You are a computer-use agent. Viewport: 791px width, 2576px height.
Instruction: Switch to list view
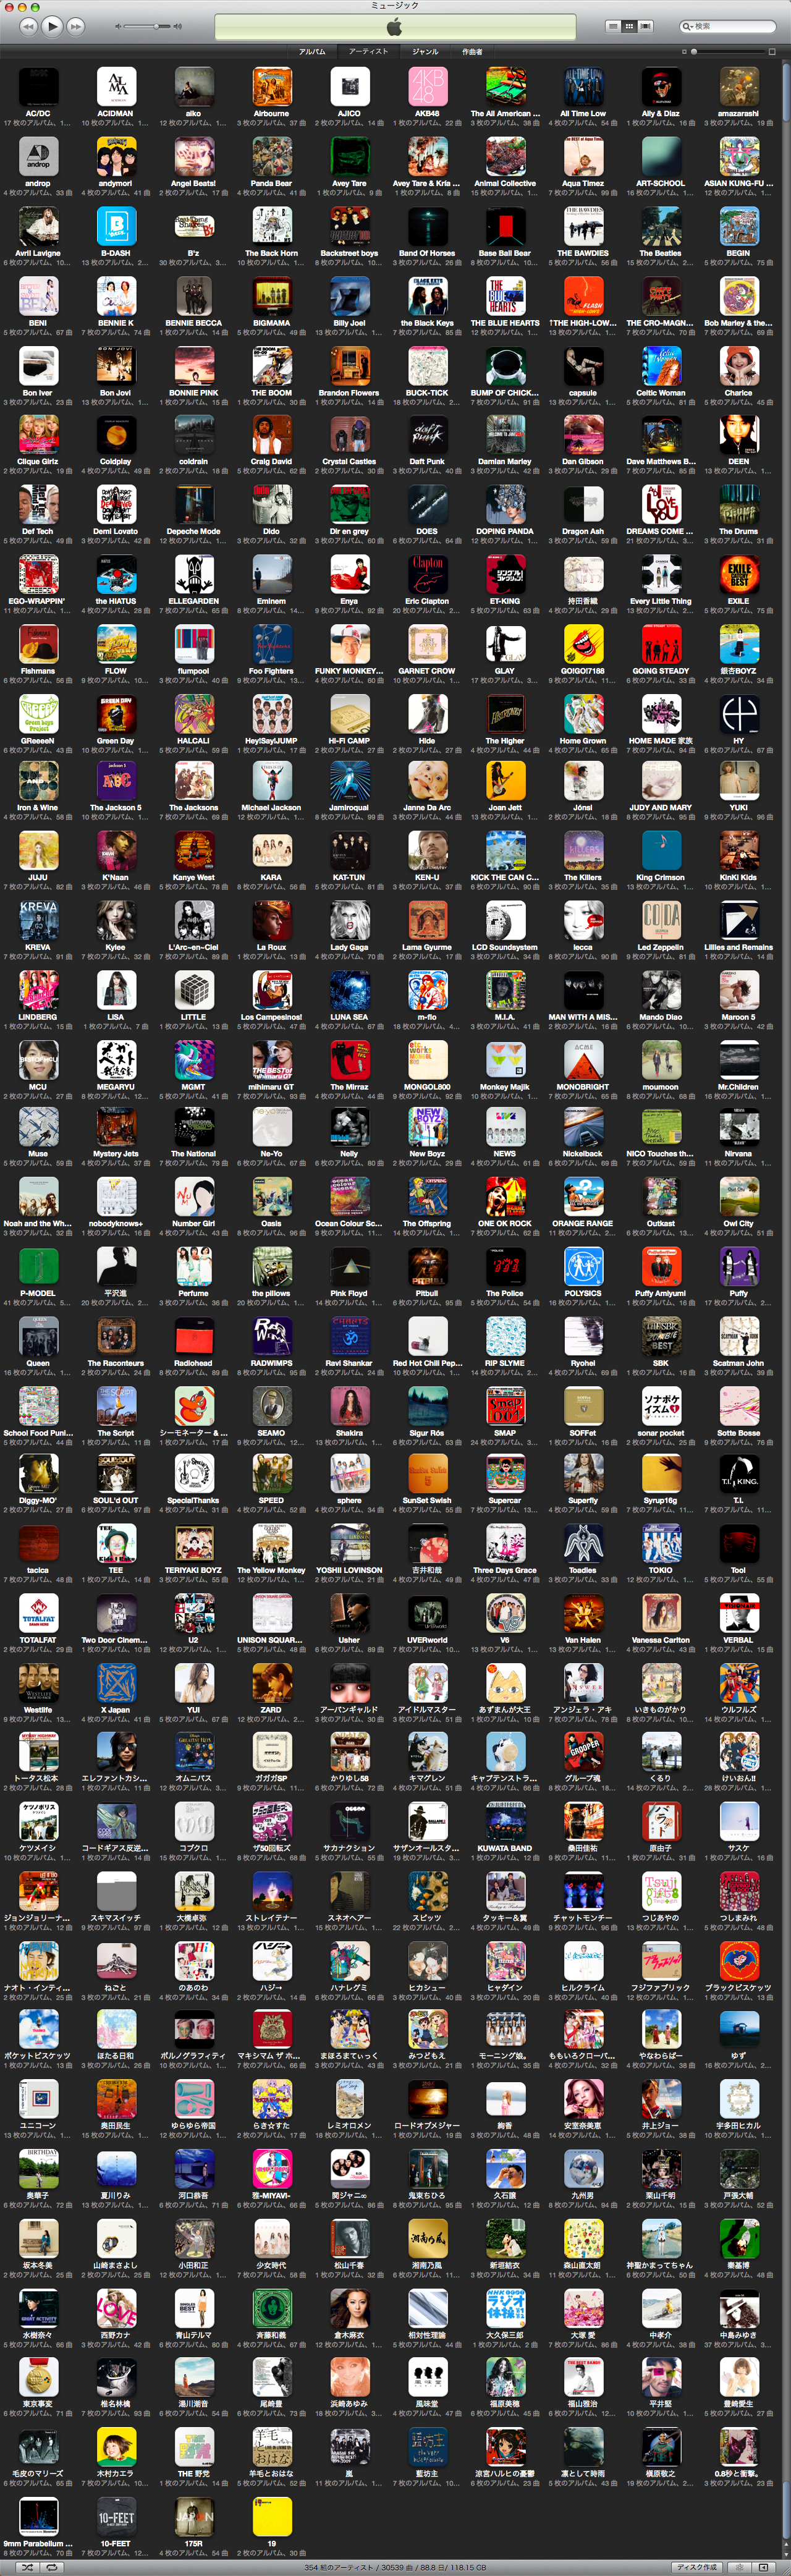(x=613, y=26)
